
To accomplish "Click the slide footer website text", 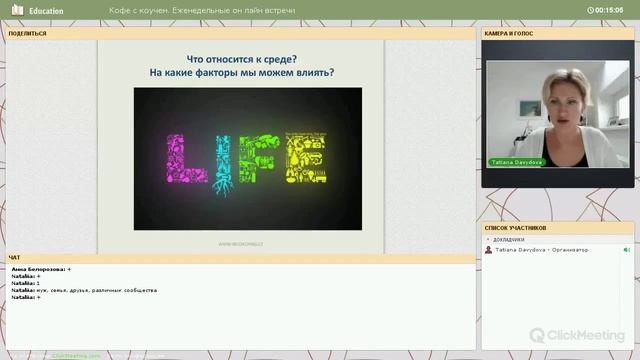I will click(x=241, y=244).
